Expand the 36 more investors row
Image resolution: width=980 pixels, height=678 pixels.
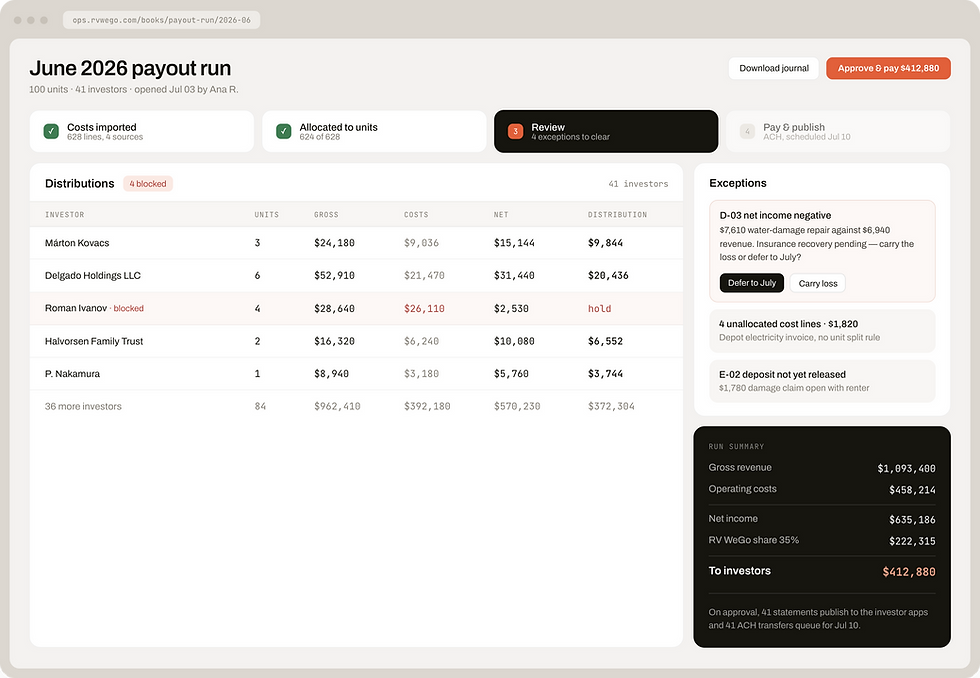pos(356,406)
